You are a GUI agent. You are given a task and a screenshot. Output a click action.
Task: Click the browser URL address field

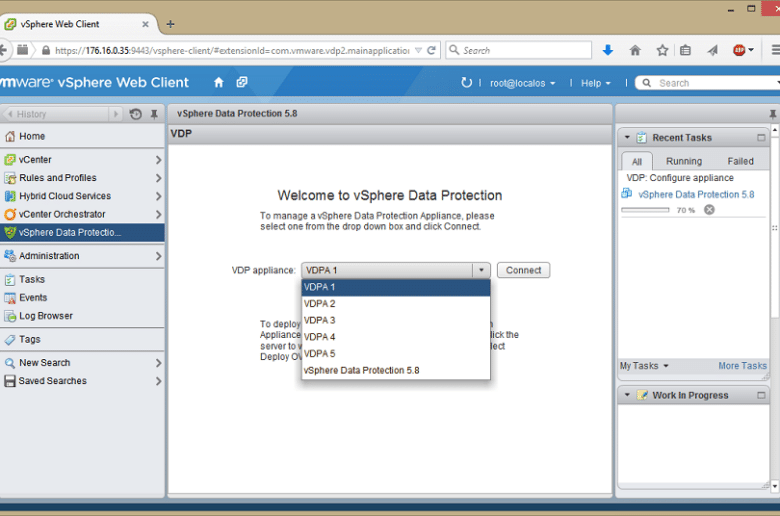tap(231, 50)
